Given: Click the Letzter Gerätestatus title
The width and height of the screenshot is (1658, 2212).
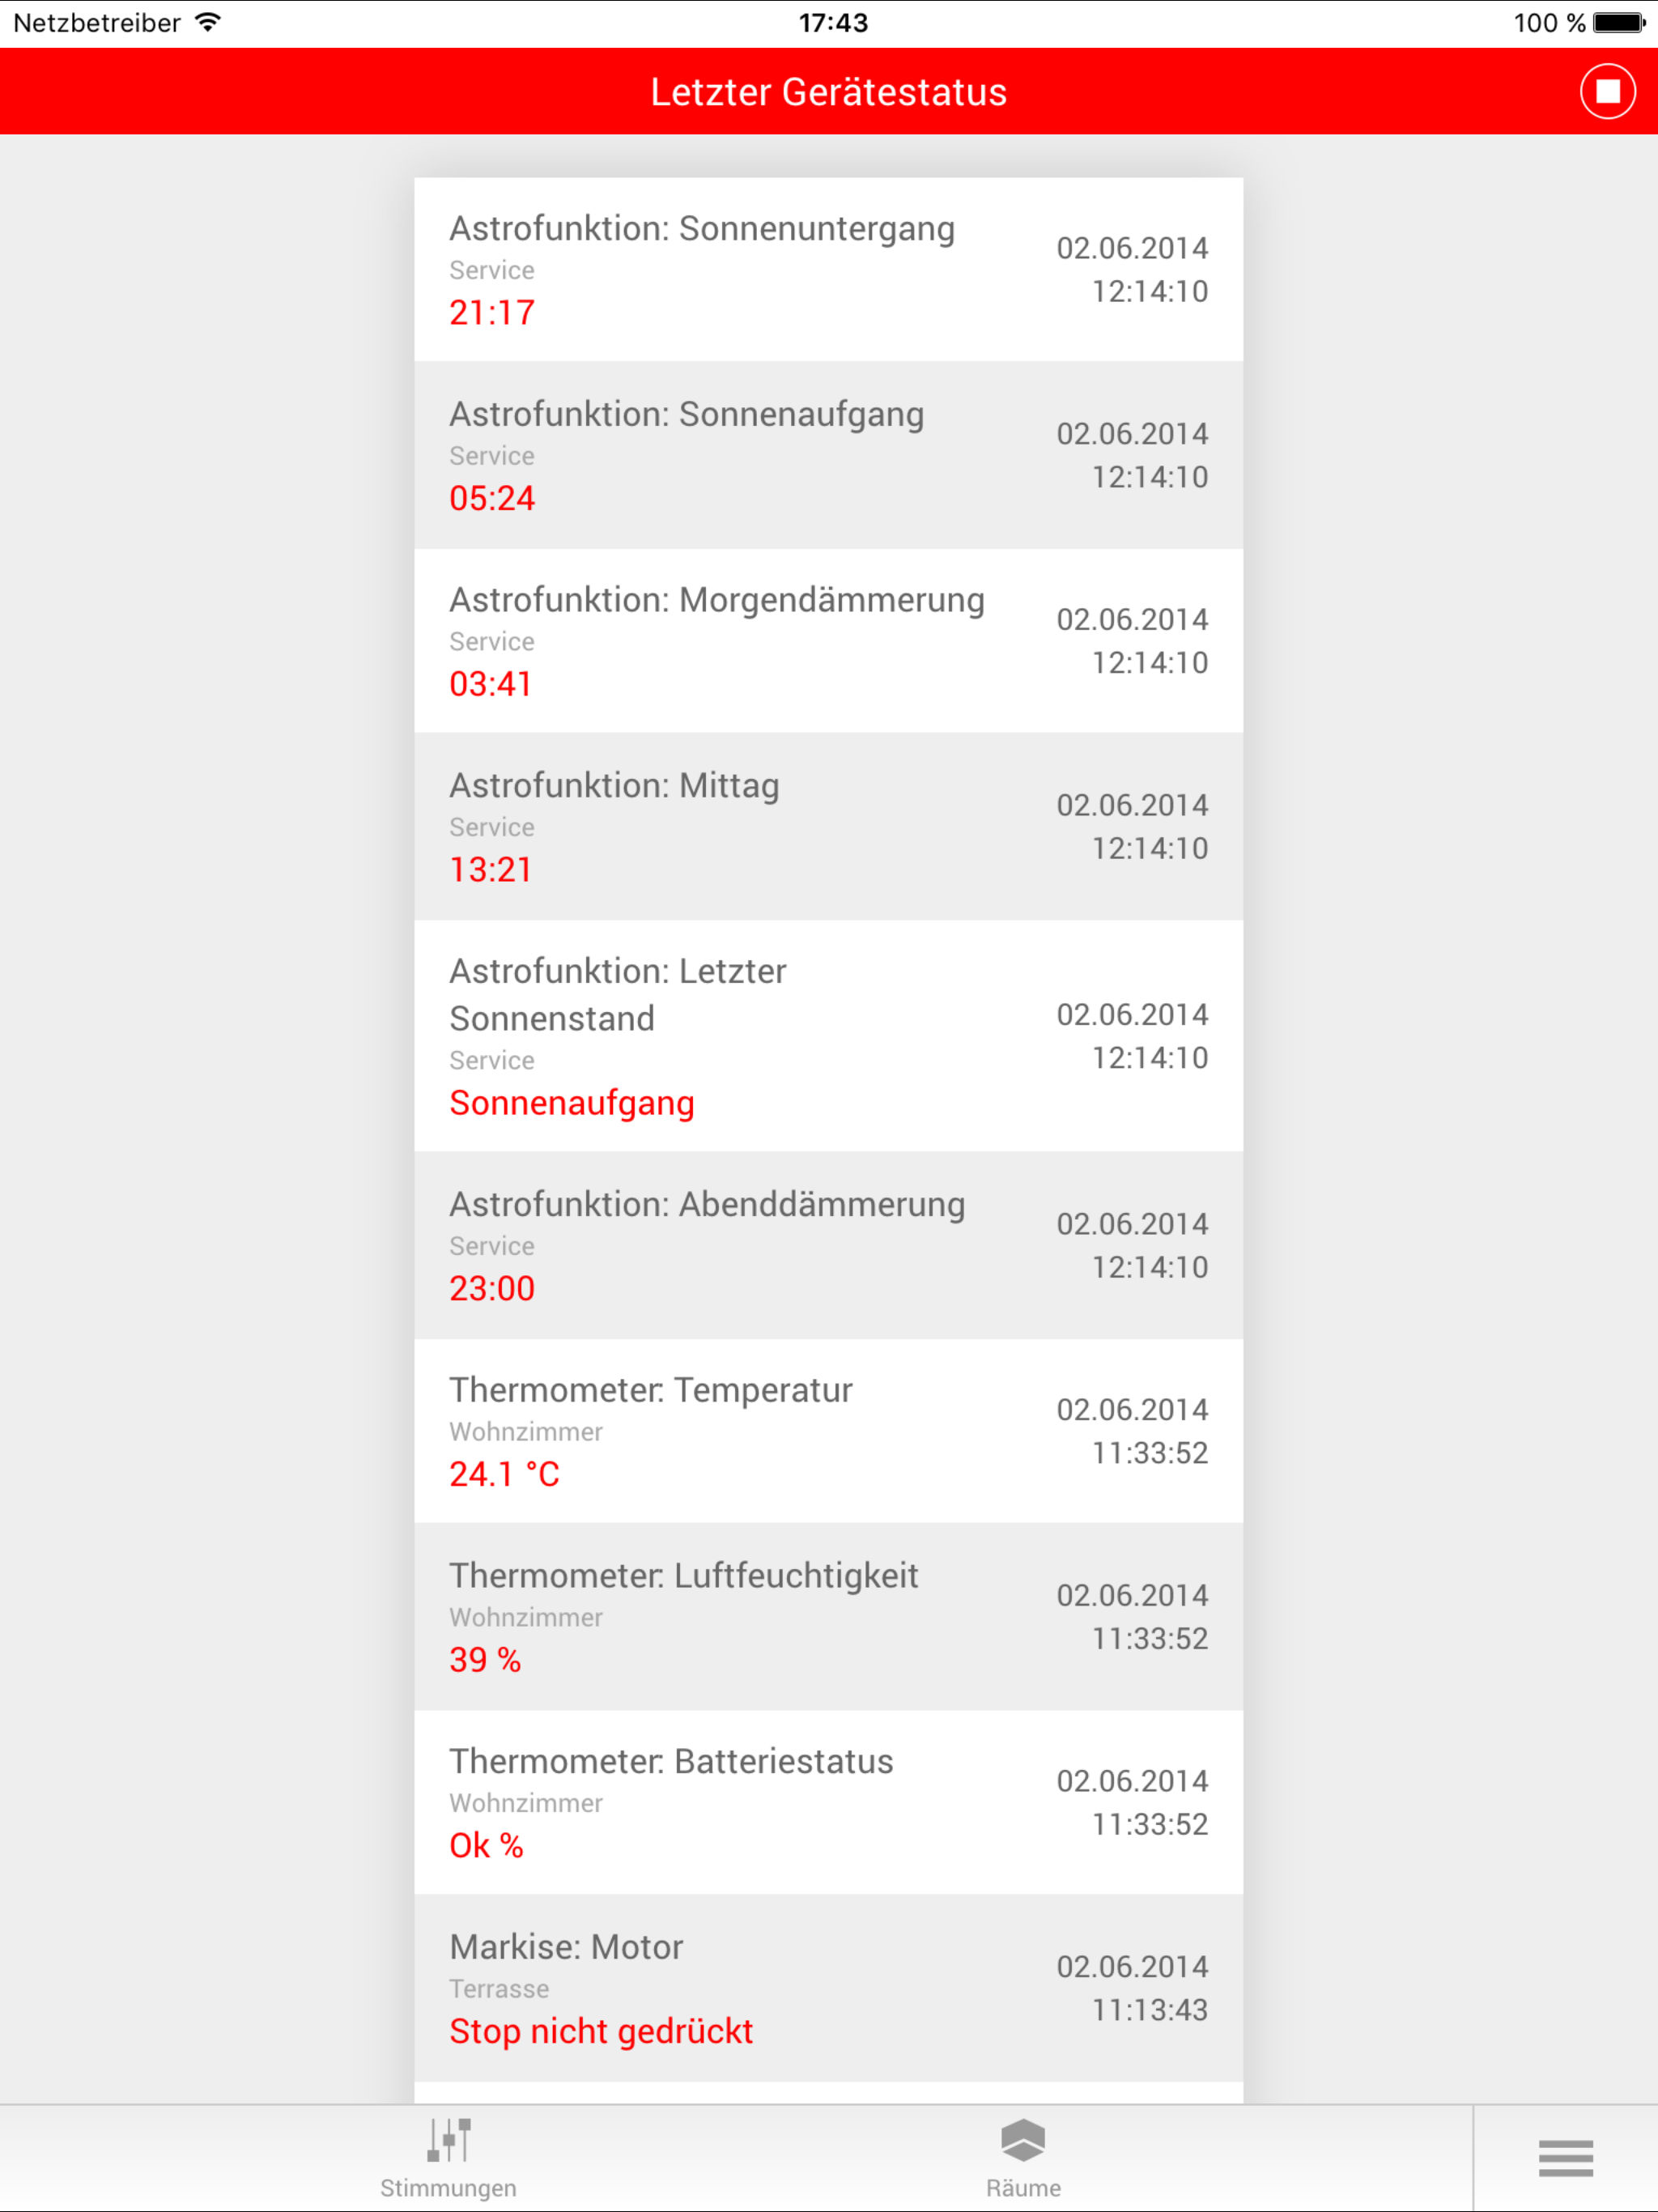Looking at the screenshot, I should point(828,92).
